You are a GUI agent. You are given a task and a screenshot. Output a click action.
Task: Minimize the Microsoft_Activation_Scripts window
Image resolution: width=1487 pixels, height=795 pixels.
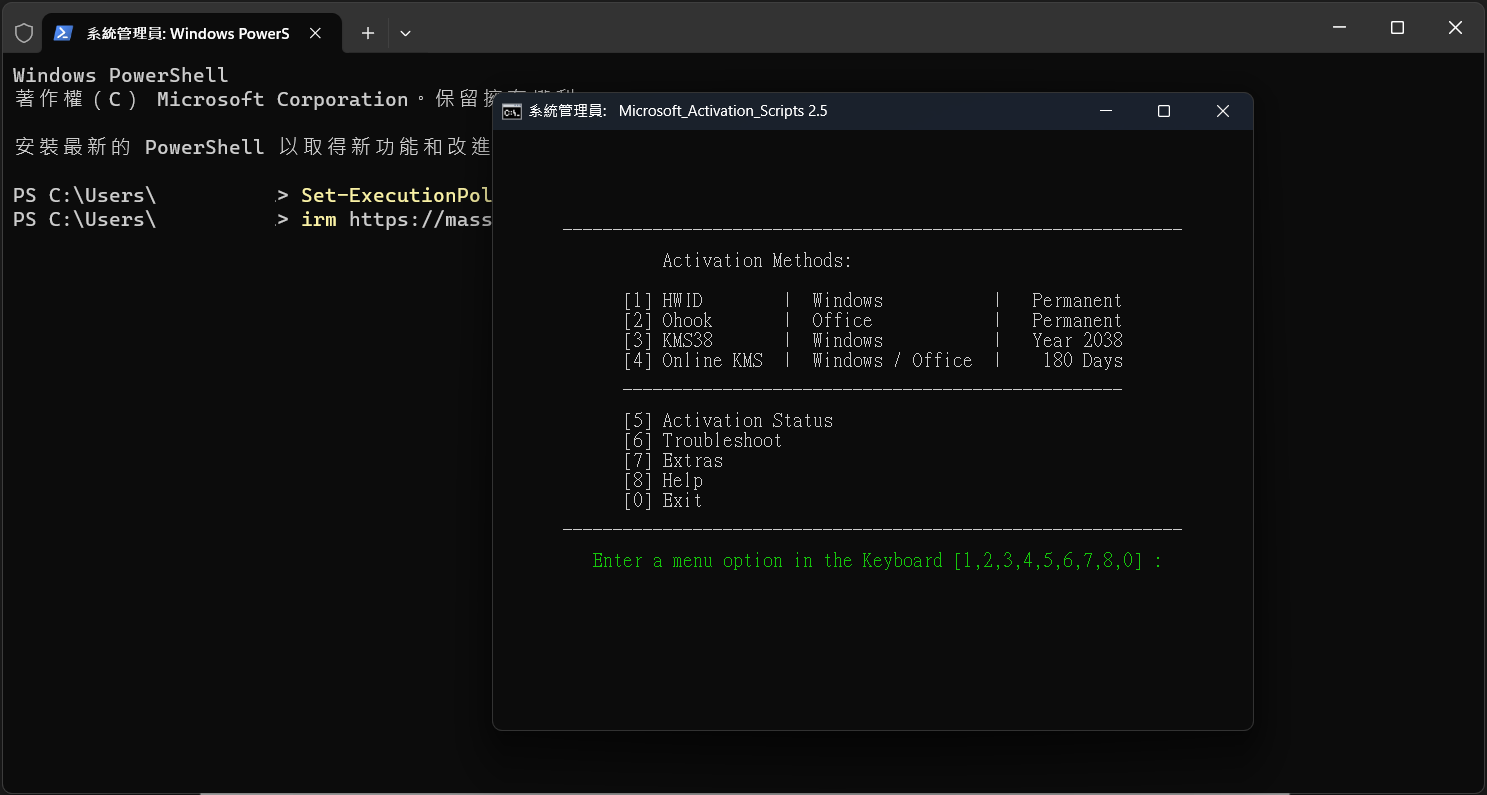point(1105,111)
